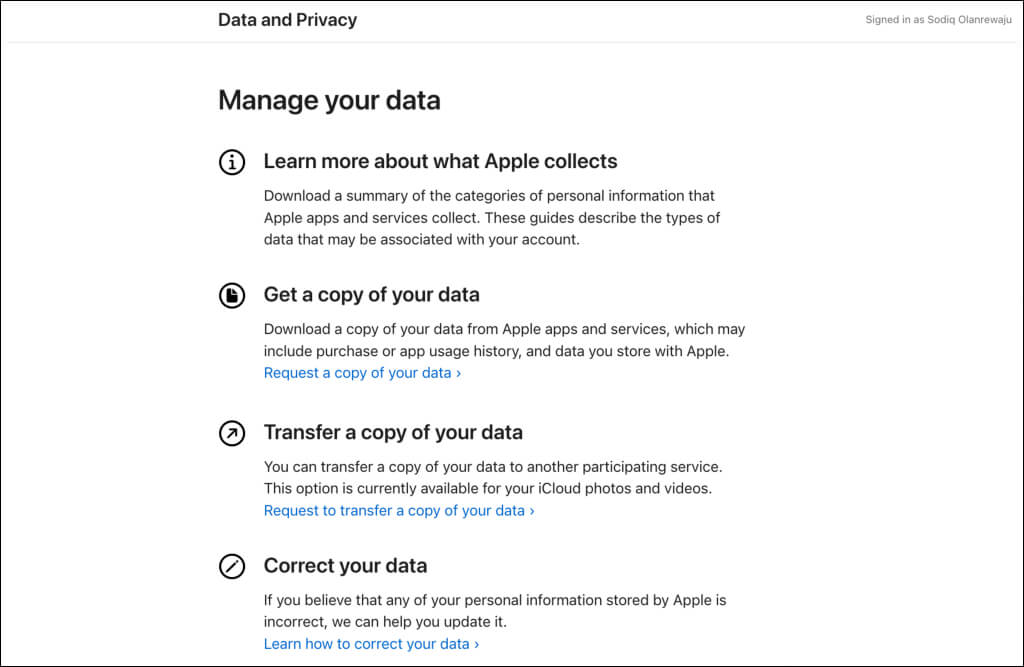The height and width of the screenshot is (667, 1024).
Task: Click the Manage your data heading
Action: [x=329, y=101]
